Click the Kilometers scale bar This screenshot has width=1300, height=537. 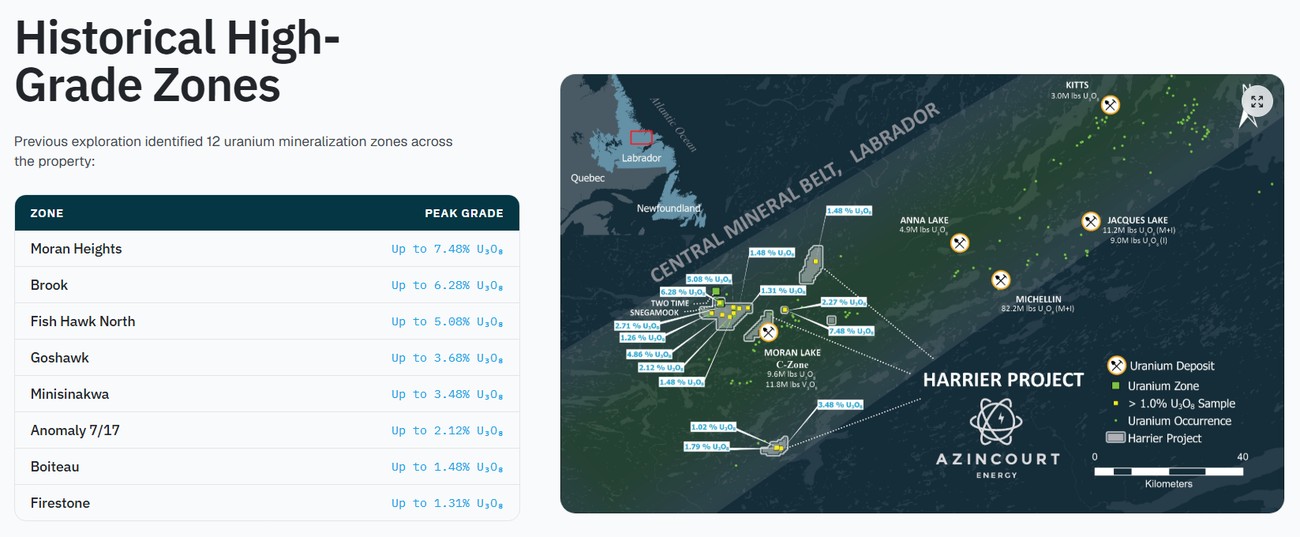click(1168, 470)
